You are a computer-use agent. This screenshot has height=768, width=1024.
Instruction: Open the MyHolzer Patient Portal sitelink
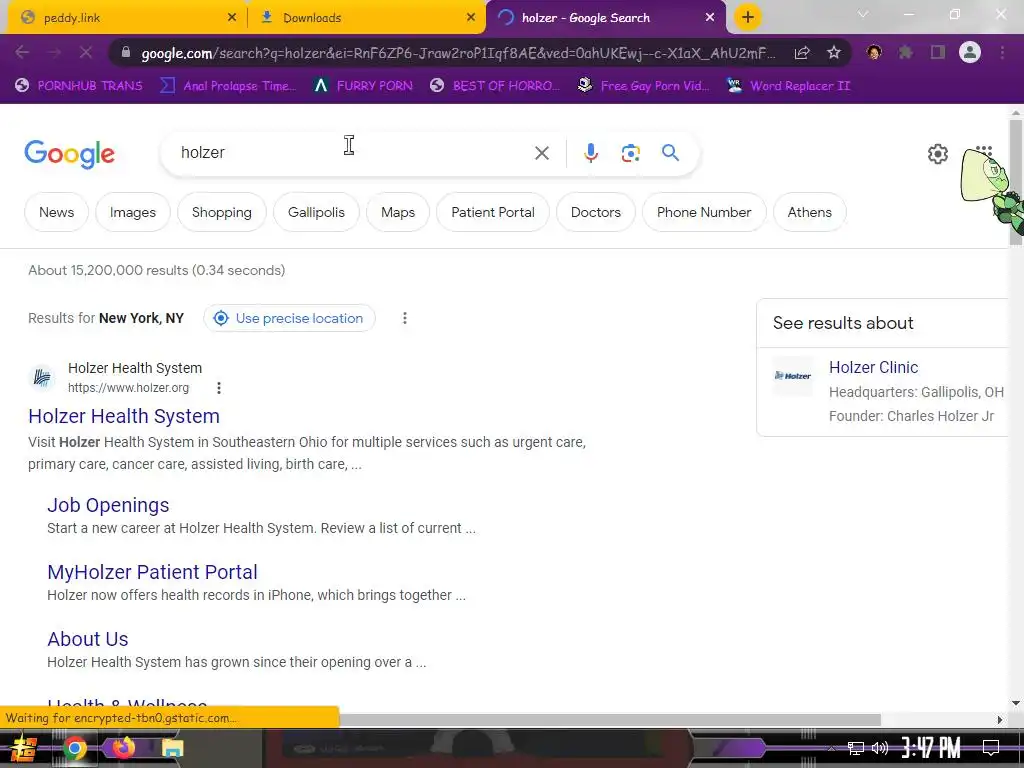152,572
